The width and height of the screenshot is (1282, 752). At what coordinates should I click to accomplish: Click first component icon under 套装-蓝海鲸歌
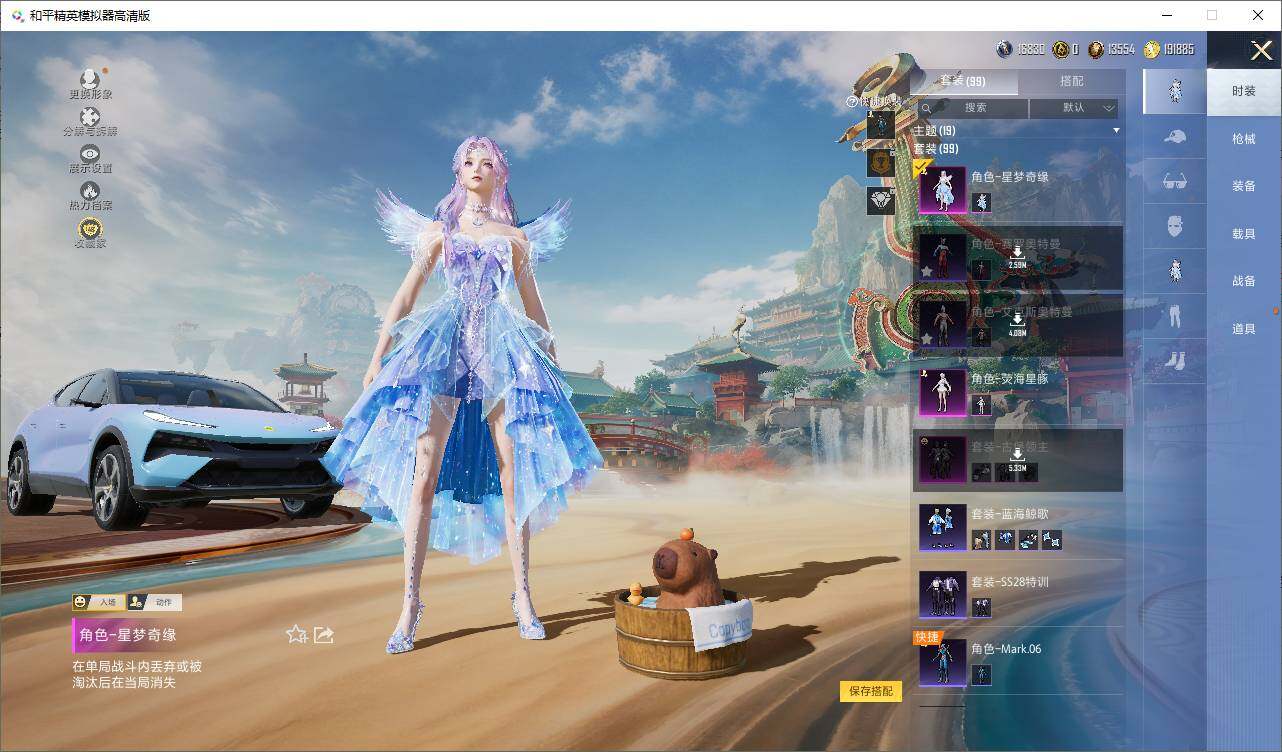981,540
